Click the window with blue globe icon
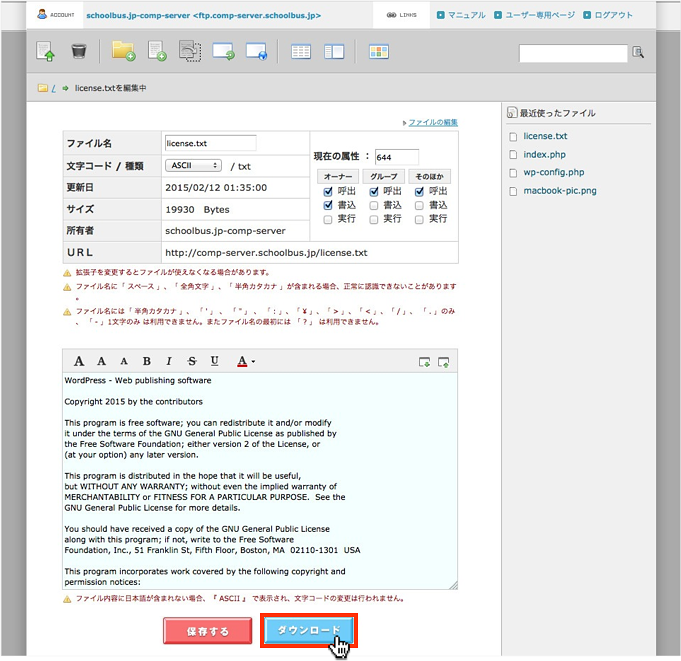Viewport: 681px width, 661px height. [x=256, y=51]
